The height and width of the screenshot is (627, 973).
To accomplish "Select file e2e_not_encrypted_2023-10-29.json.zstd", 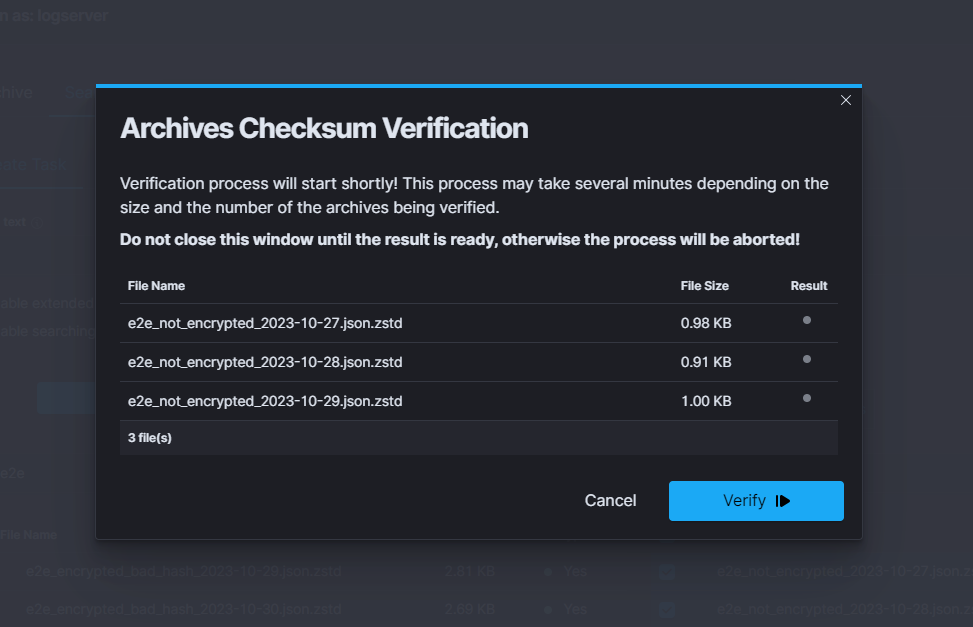I will pyautogui.click(x=265, y=401).
